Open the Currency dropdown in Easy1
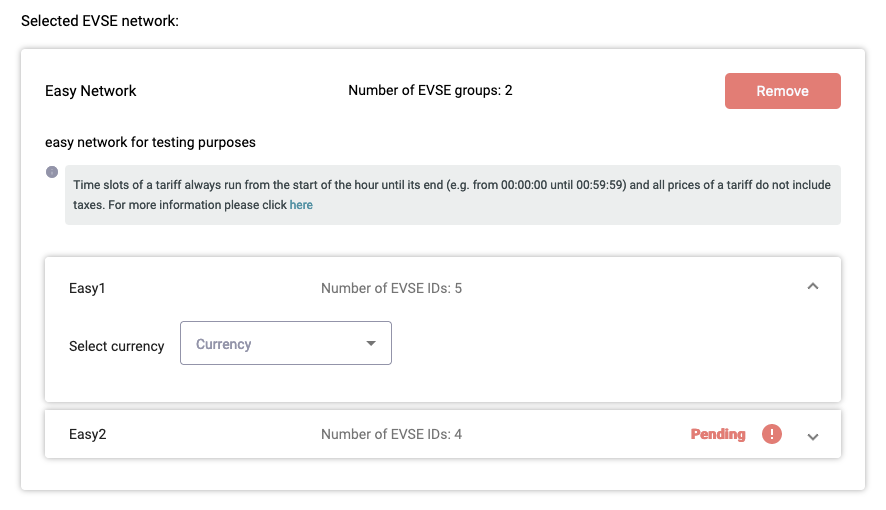This screenshot has width=886, height=510. pos(286,343)
